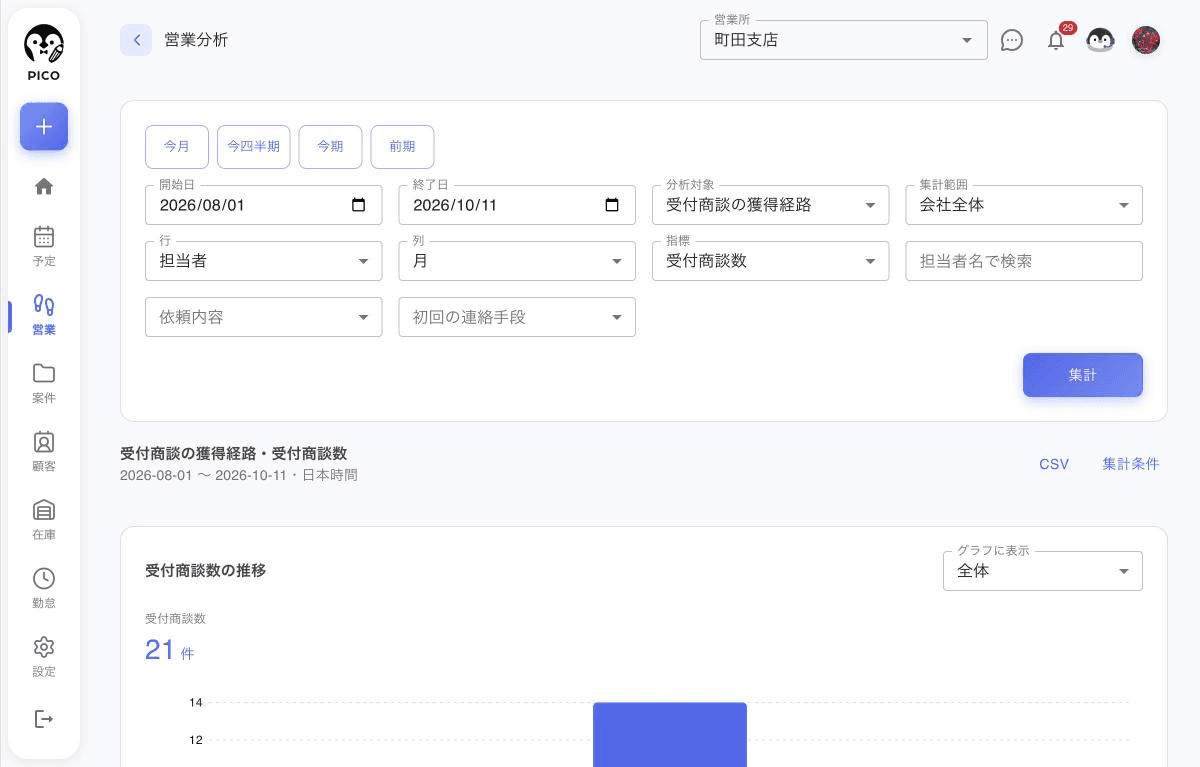Click the penguin avatar in header
Image resolution: width=1200 pixels, height=767 pixels.
[1100, 40]
